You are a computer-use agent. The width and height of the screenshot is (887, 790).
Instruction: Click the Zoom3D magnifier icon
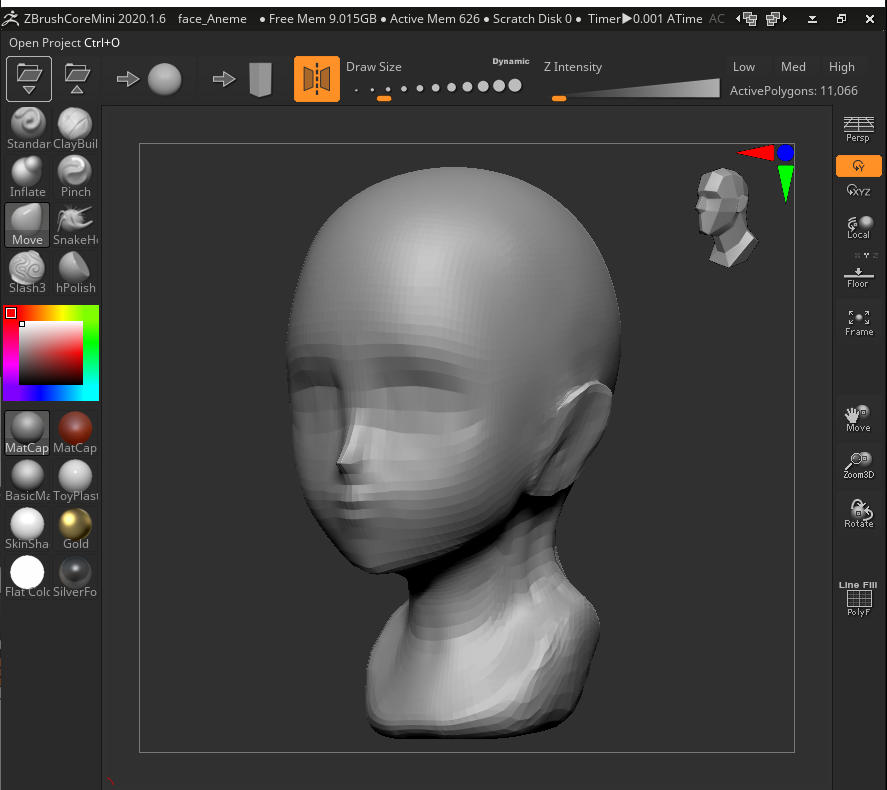coord(859,466)
